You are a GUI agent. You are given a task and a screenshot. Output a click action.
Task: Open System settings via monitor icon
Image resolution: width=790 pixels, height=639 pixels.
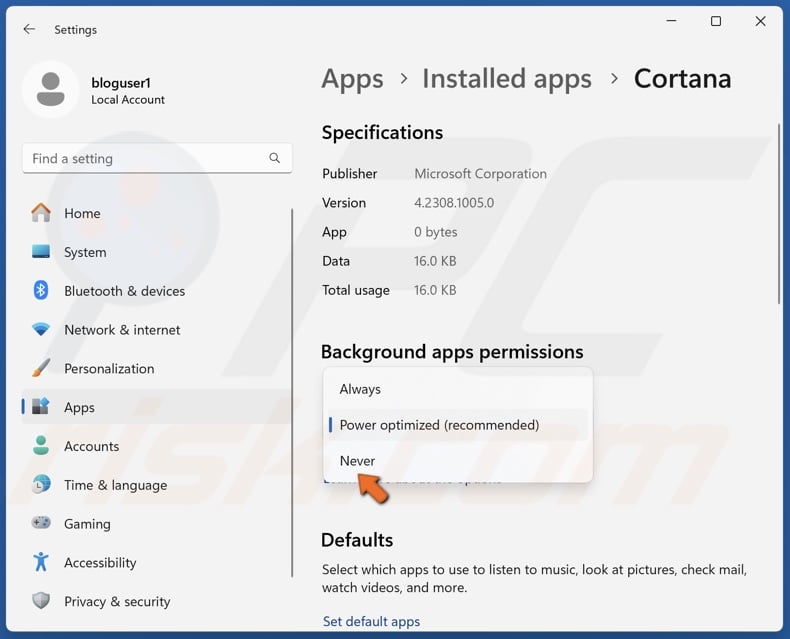[41, 252]
